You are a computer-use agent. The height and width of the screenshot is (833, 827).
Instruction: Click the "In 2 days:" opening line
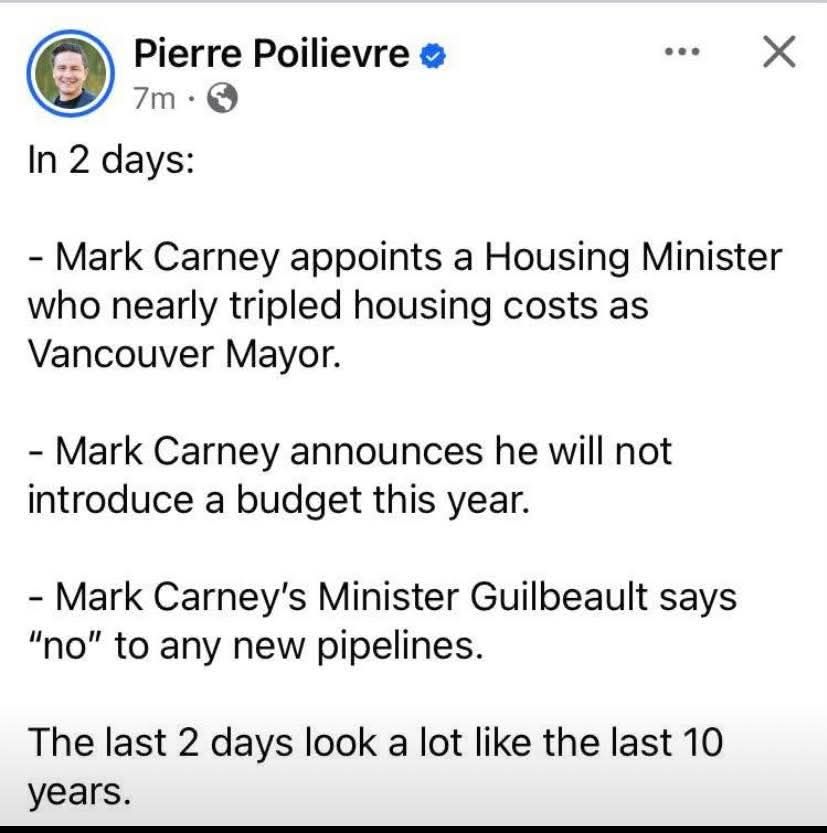point(111,160)
